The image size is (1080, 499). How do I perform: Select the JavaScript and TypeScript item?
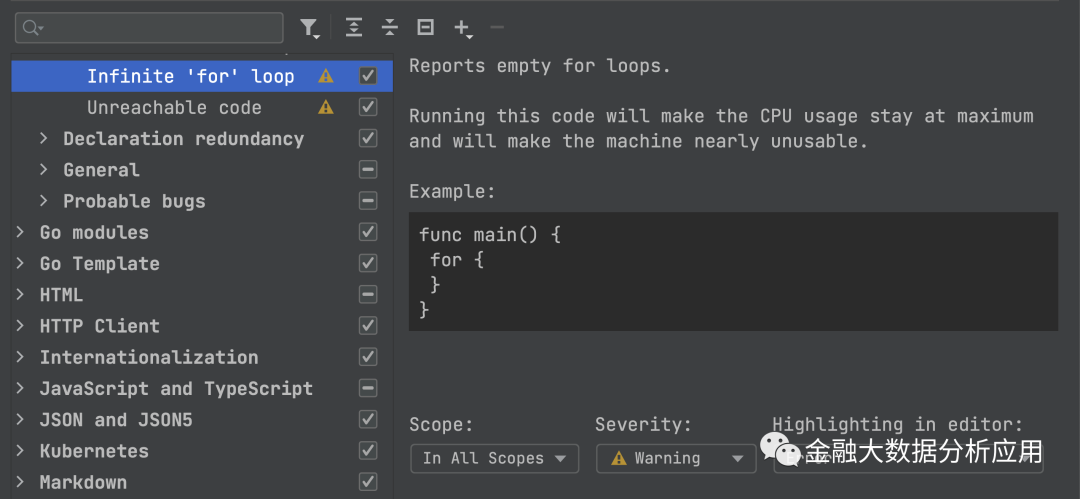[x=176, y=388]
